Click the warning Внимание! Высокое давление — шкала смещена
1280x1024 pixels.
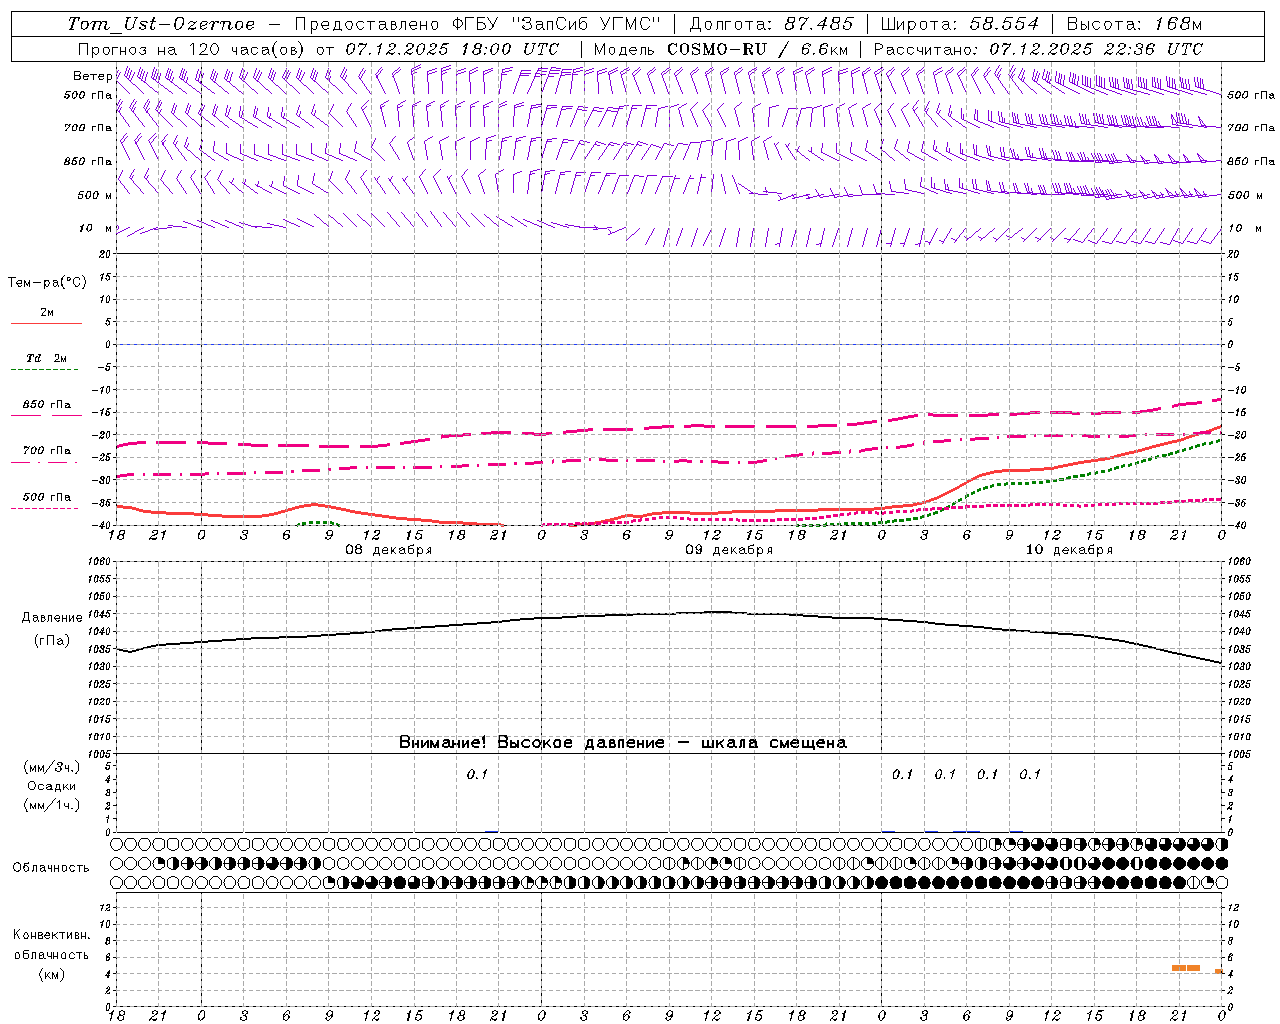pos(622,743)
